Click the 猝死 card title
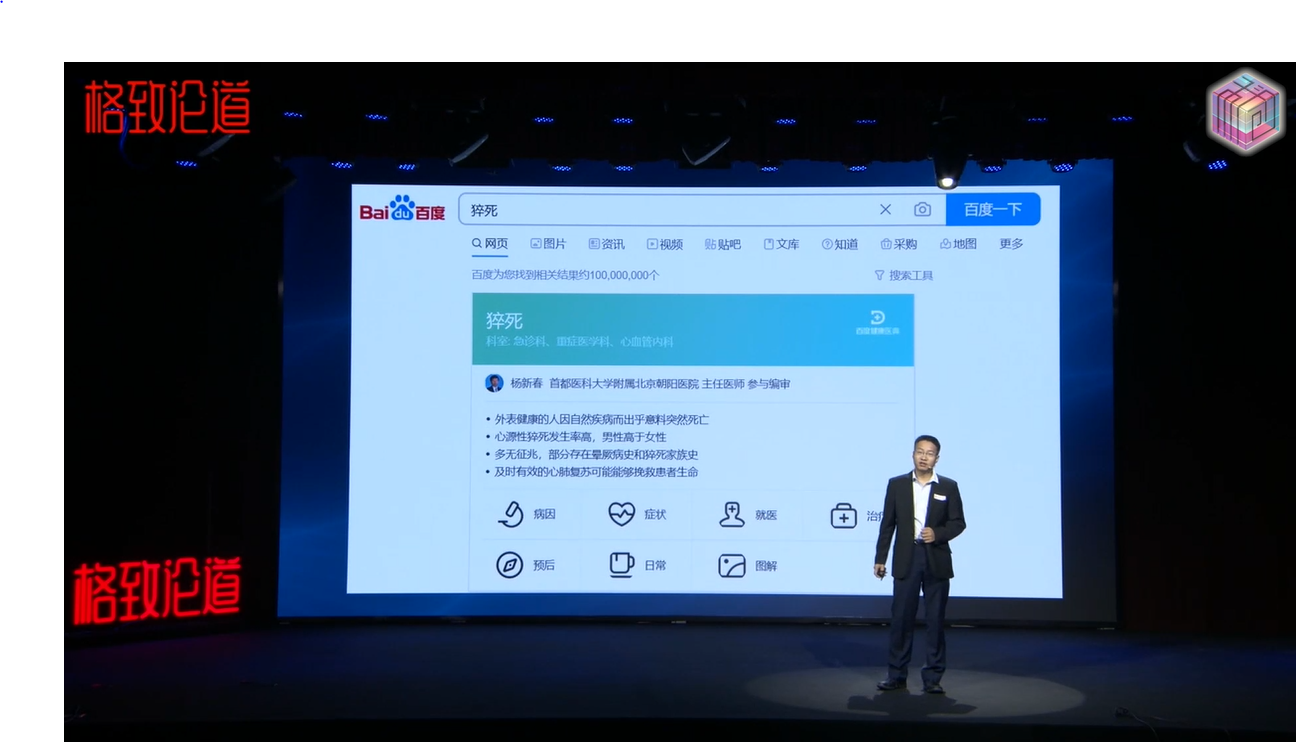Image resolution: width=1296 pixels, height=742 pixels. pos(504,321)
